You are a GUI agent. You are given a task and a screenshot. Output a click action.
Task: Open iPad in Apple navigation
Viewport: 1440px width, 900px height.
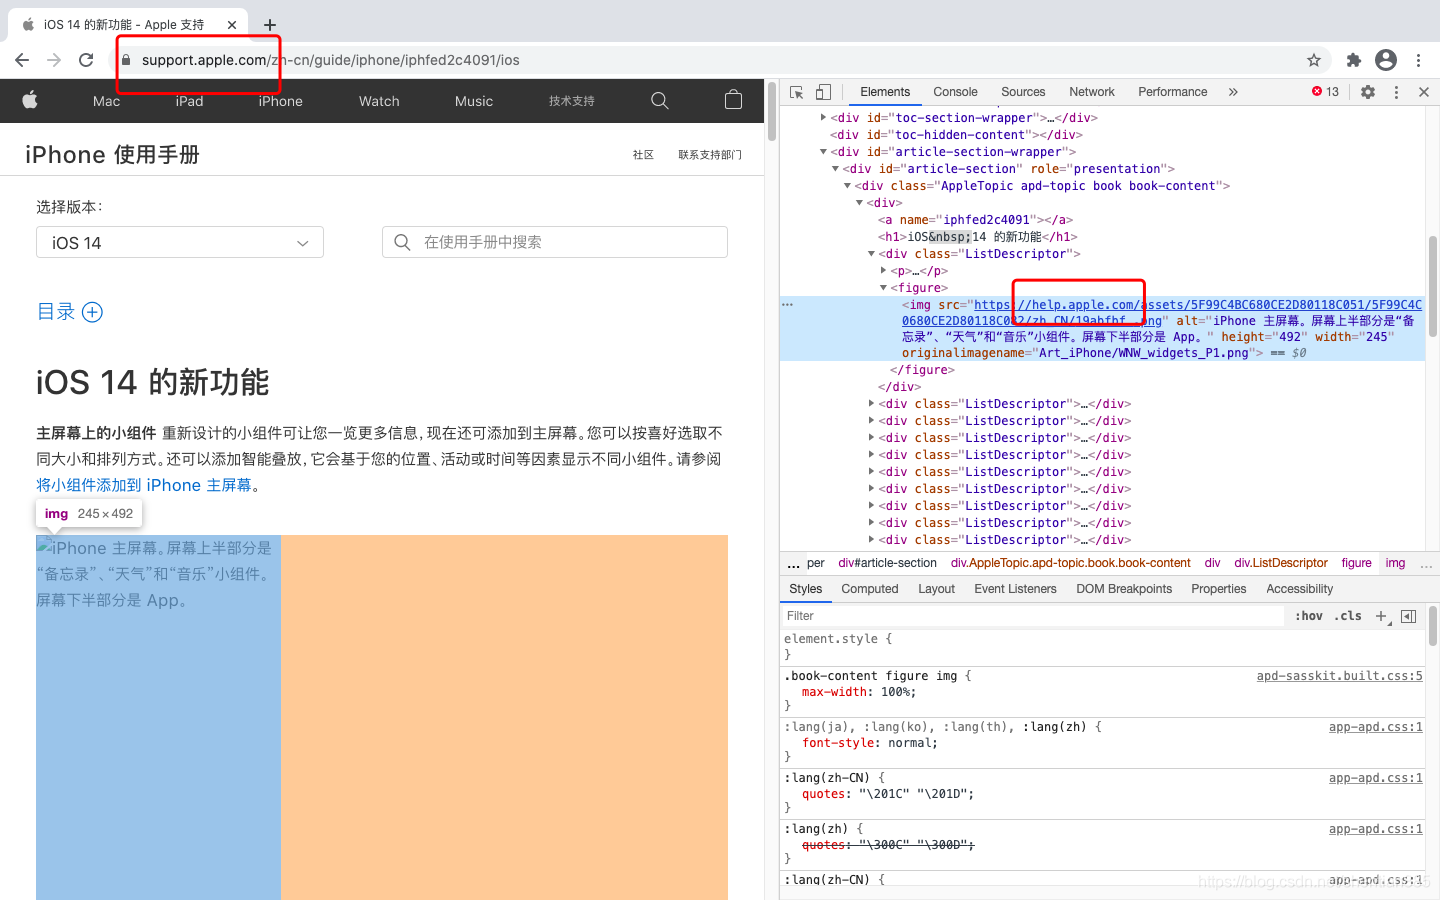pyautogui.click(x=189, y=101)
